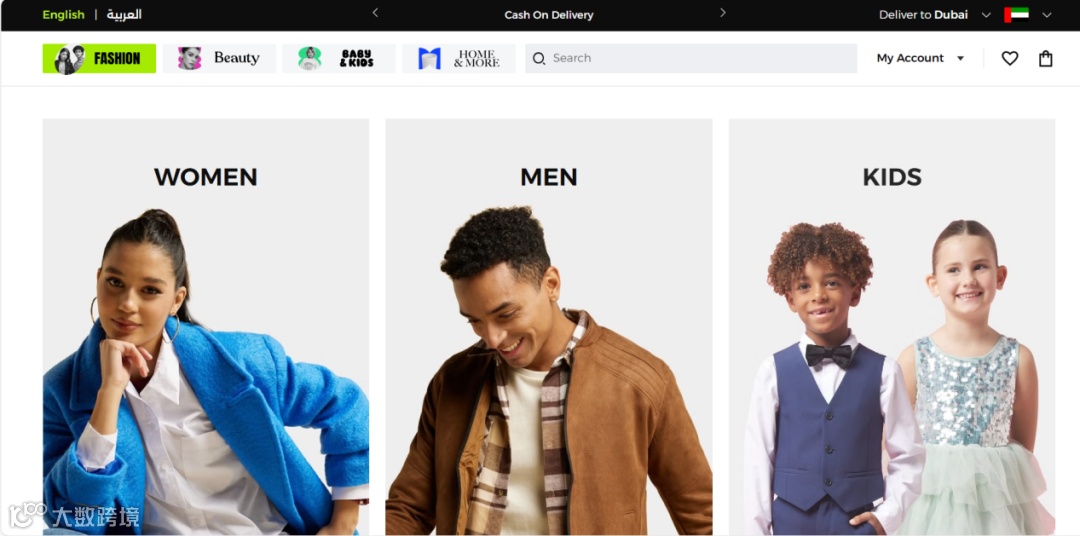Screen dimensions: 1080x536
Task: Switch the site language to Arabic
Action: (x=124, y=14)
